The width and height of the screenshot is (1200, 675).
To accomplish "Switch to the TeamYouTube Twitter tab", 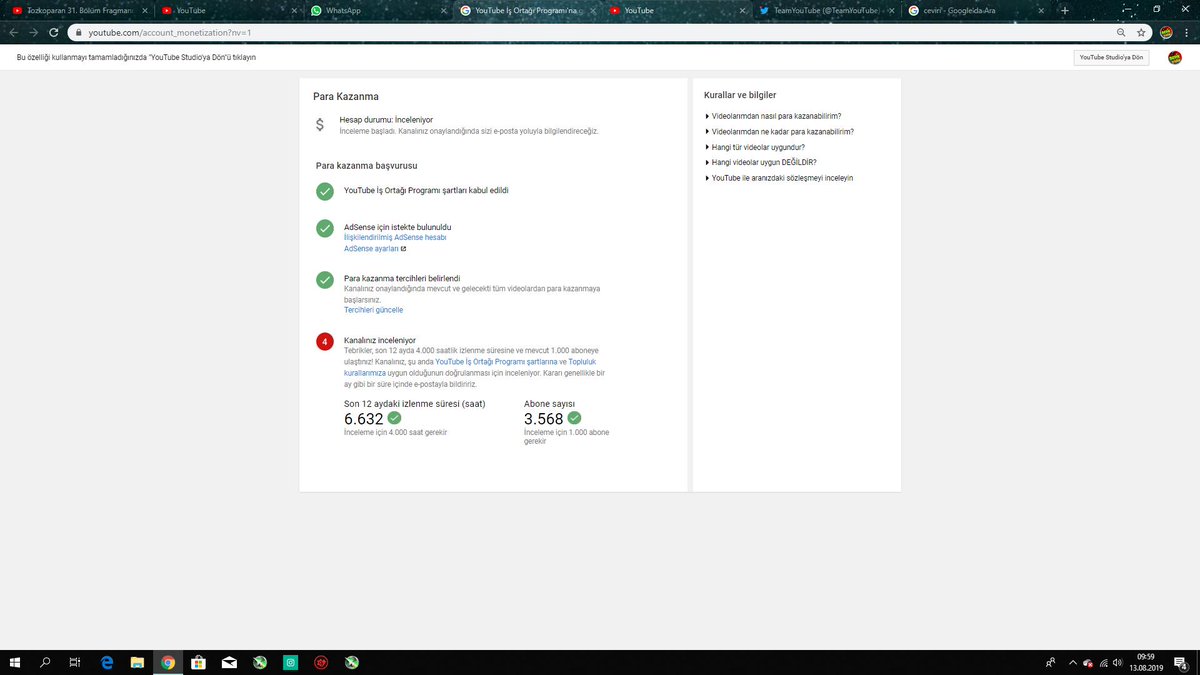I will point(825,10).
